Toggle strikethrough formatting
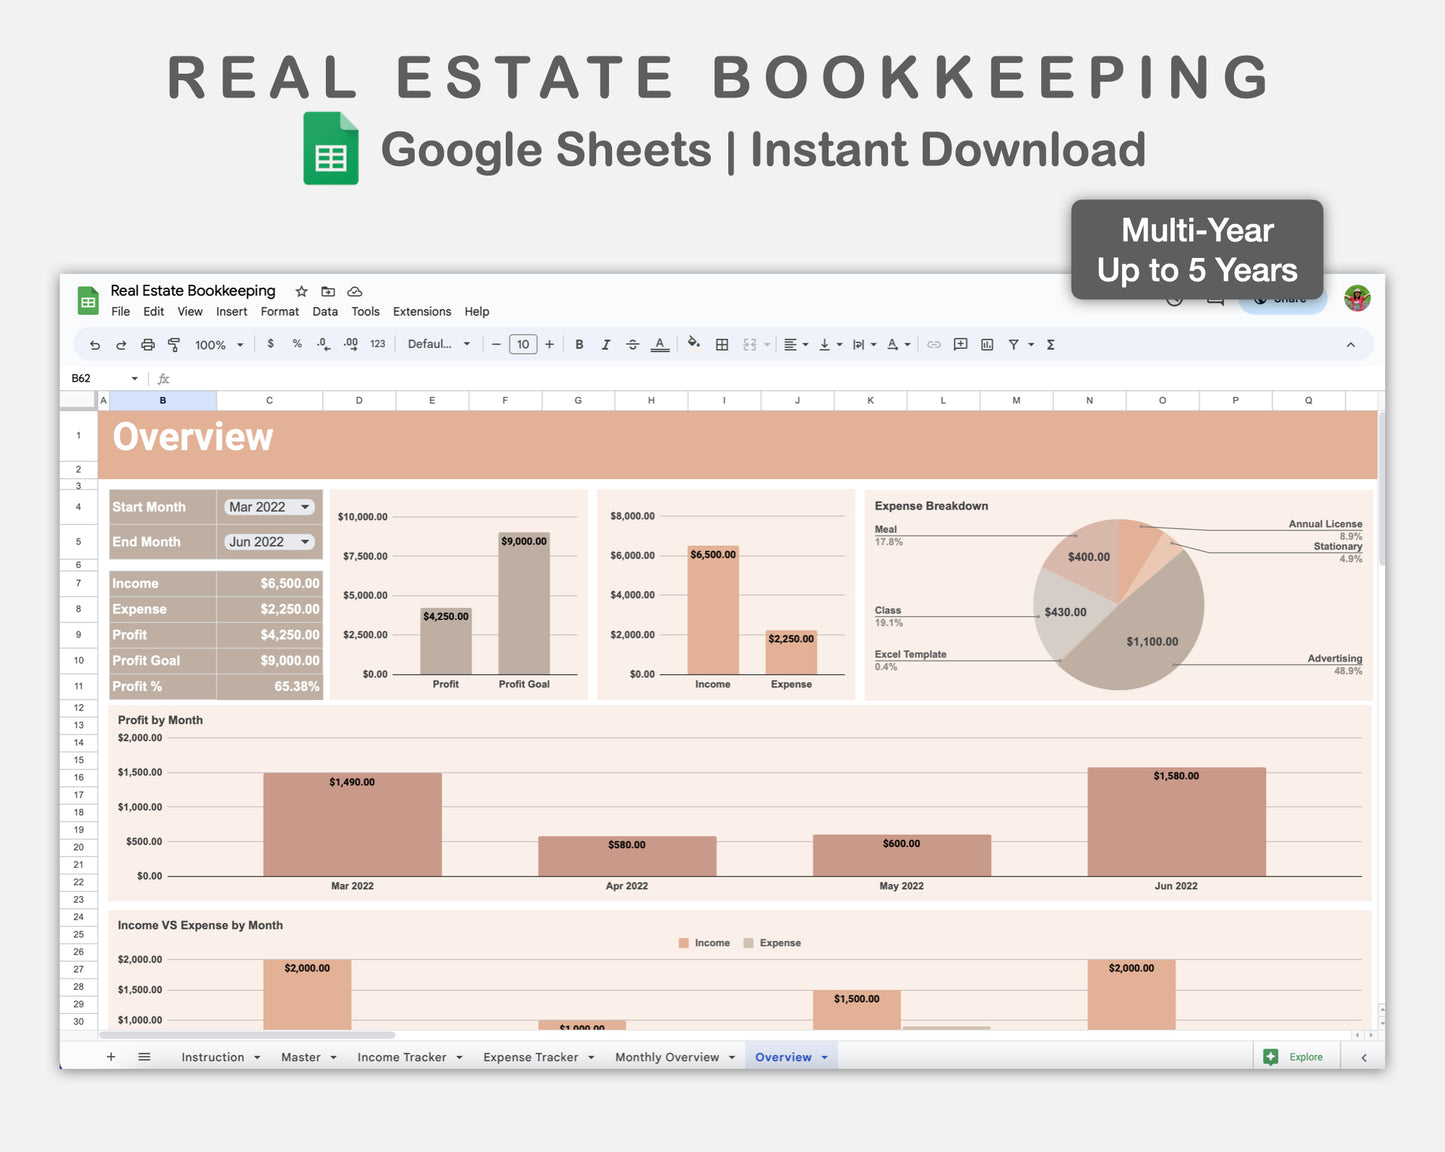Image resolution: width=1445 pixels, height=1152 pixels. 632,344
